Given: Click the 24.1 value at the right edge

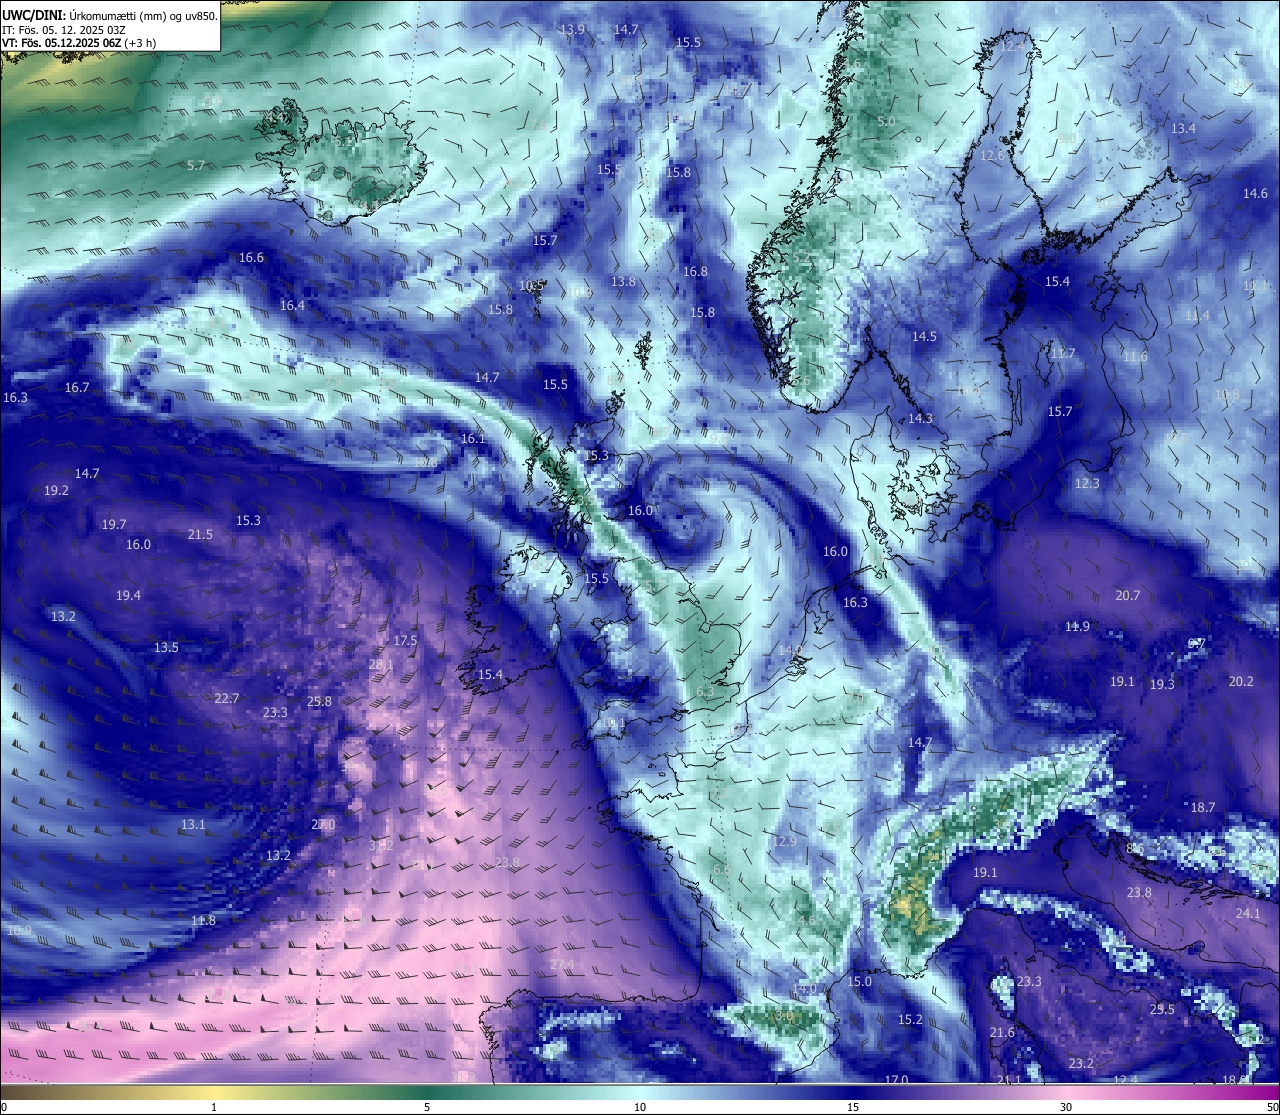Looking at the screenshot, I should (x=1248, y=914).
